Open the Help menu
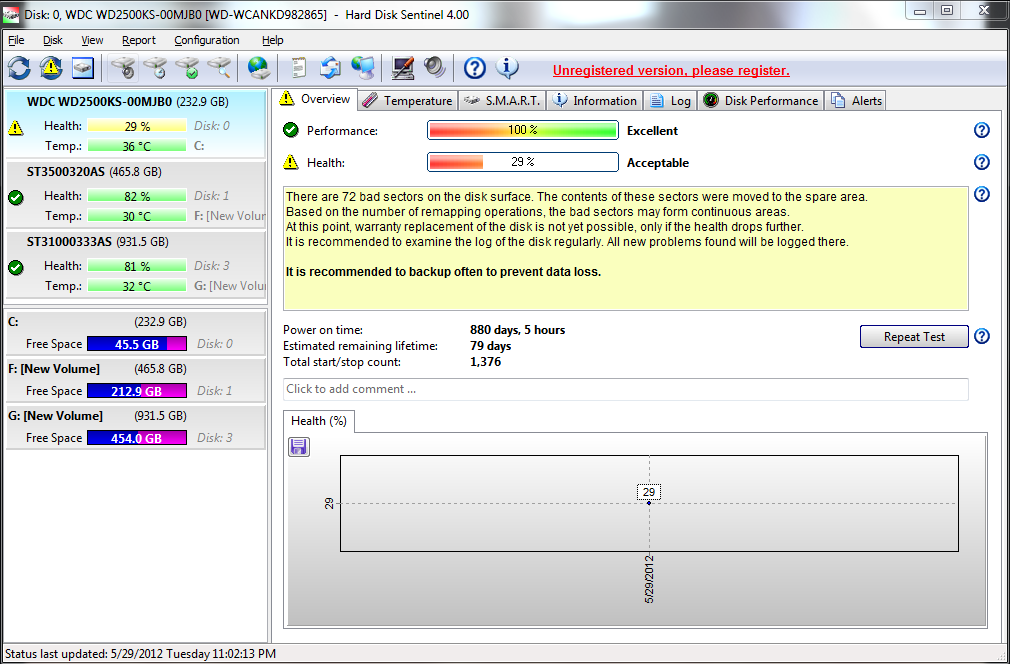1010x664 pixels. coord(272,40)
